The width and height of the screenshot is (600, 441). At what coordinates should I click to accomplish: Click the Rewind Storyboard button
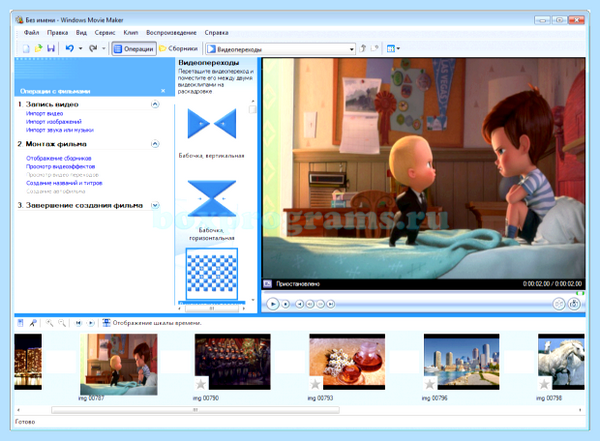pyautogui.click(x=78, y=323)
